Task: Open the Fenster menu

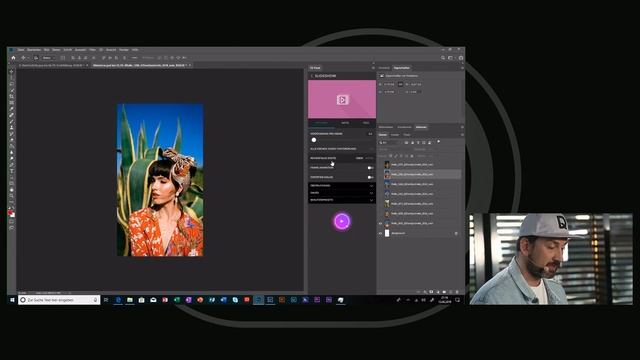Action: click(x=124, y=50)
